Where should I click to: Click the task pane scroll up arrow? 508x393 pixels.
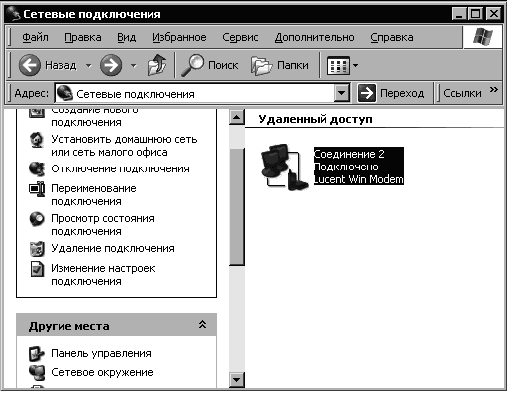click(x=237, y=117)
